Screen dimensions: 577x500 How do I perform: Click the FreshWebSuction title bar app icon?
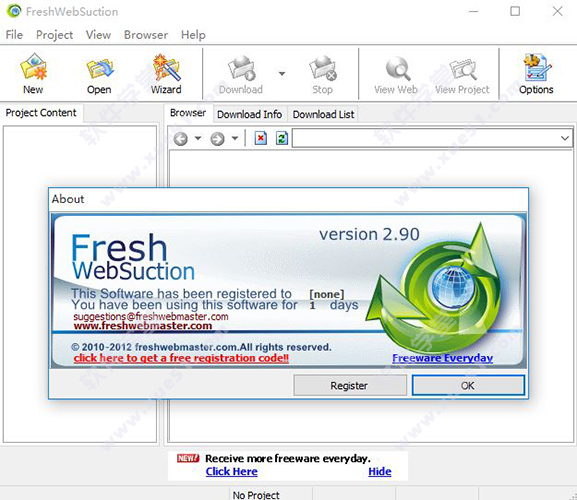[x=14, y=11]
